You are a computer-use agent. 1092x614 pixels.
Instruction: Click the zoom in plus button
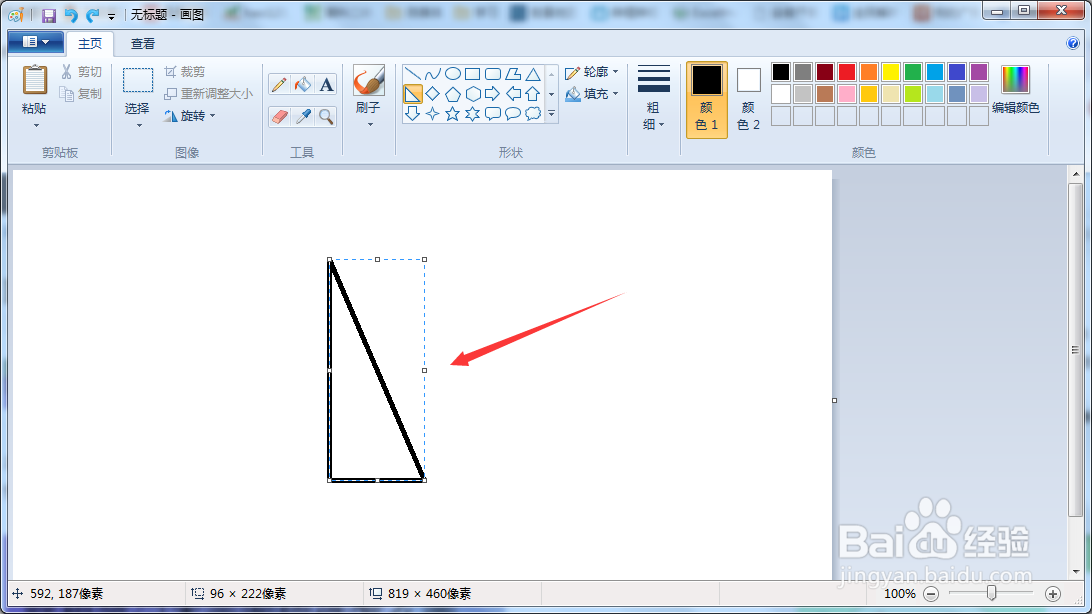(1053, 594)
